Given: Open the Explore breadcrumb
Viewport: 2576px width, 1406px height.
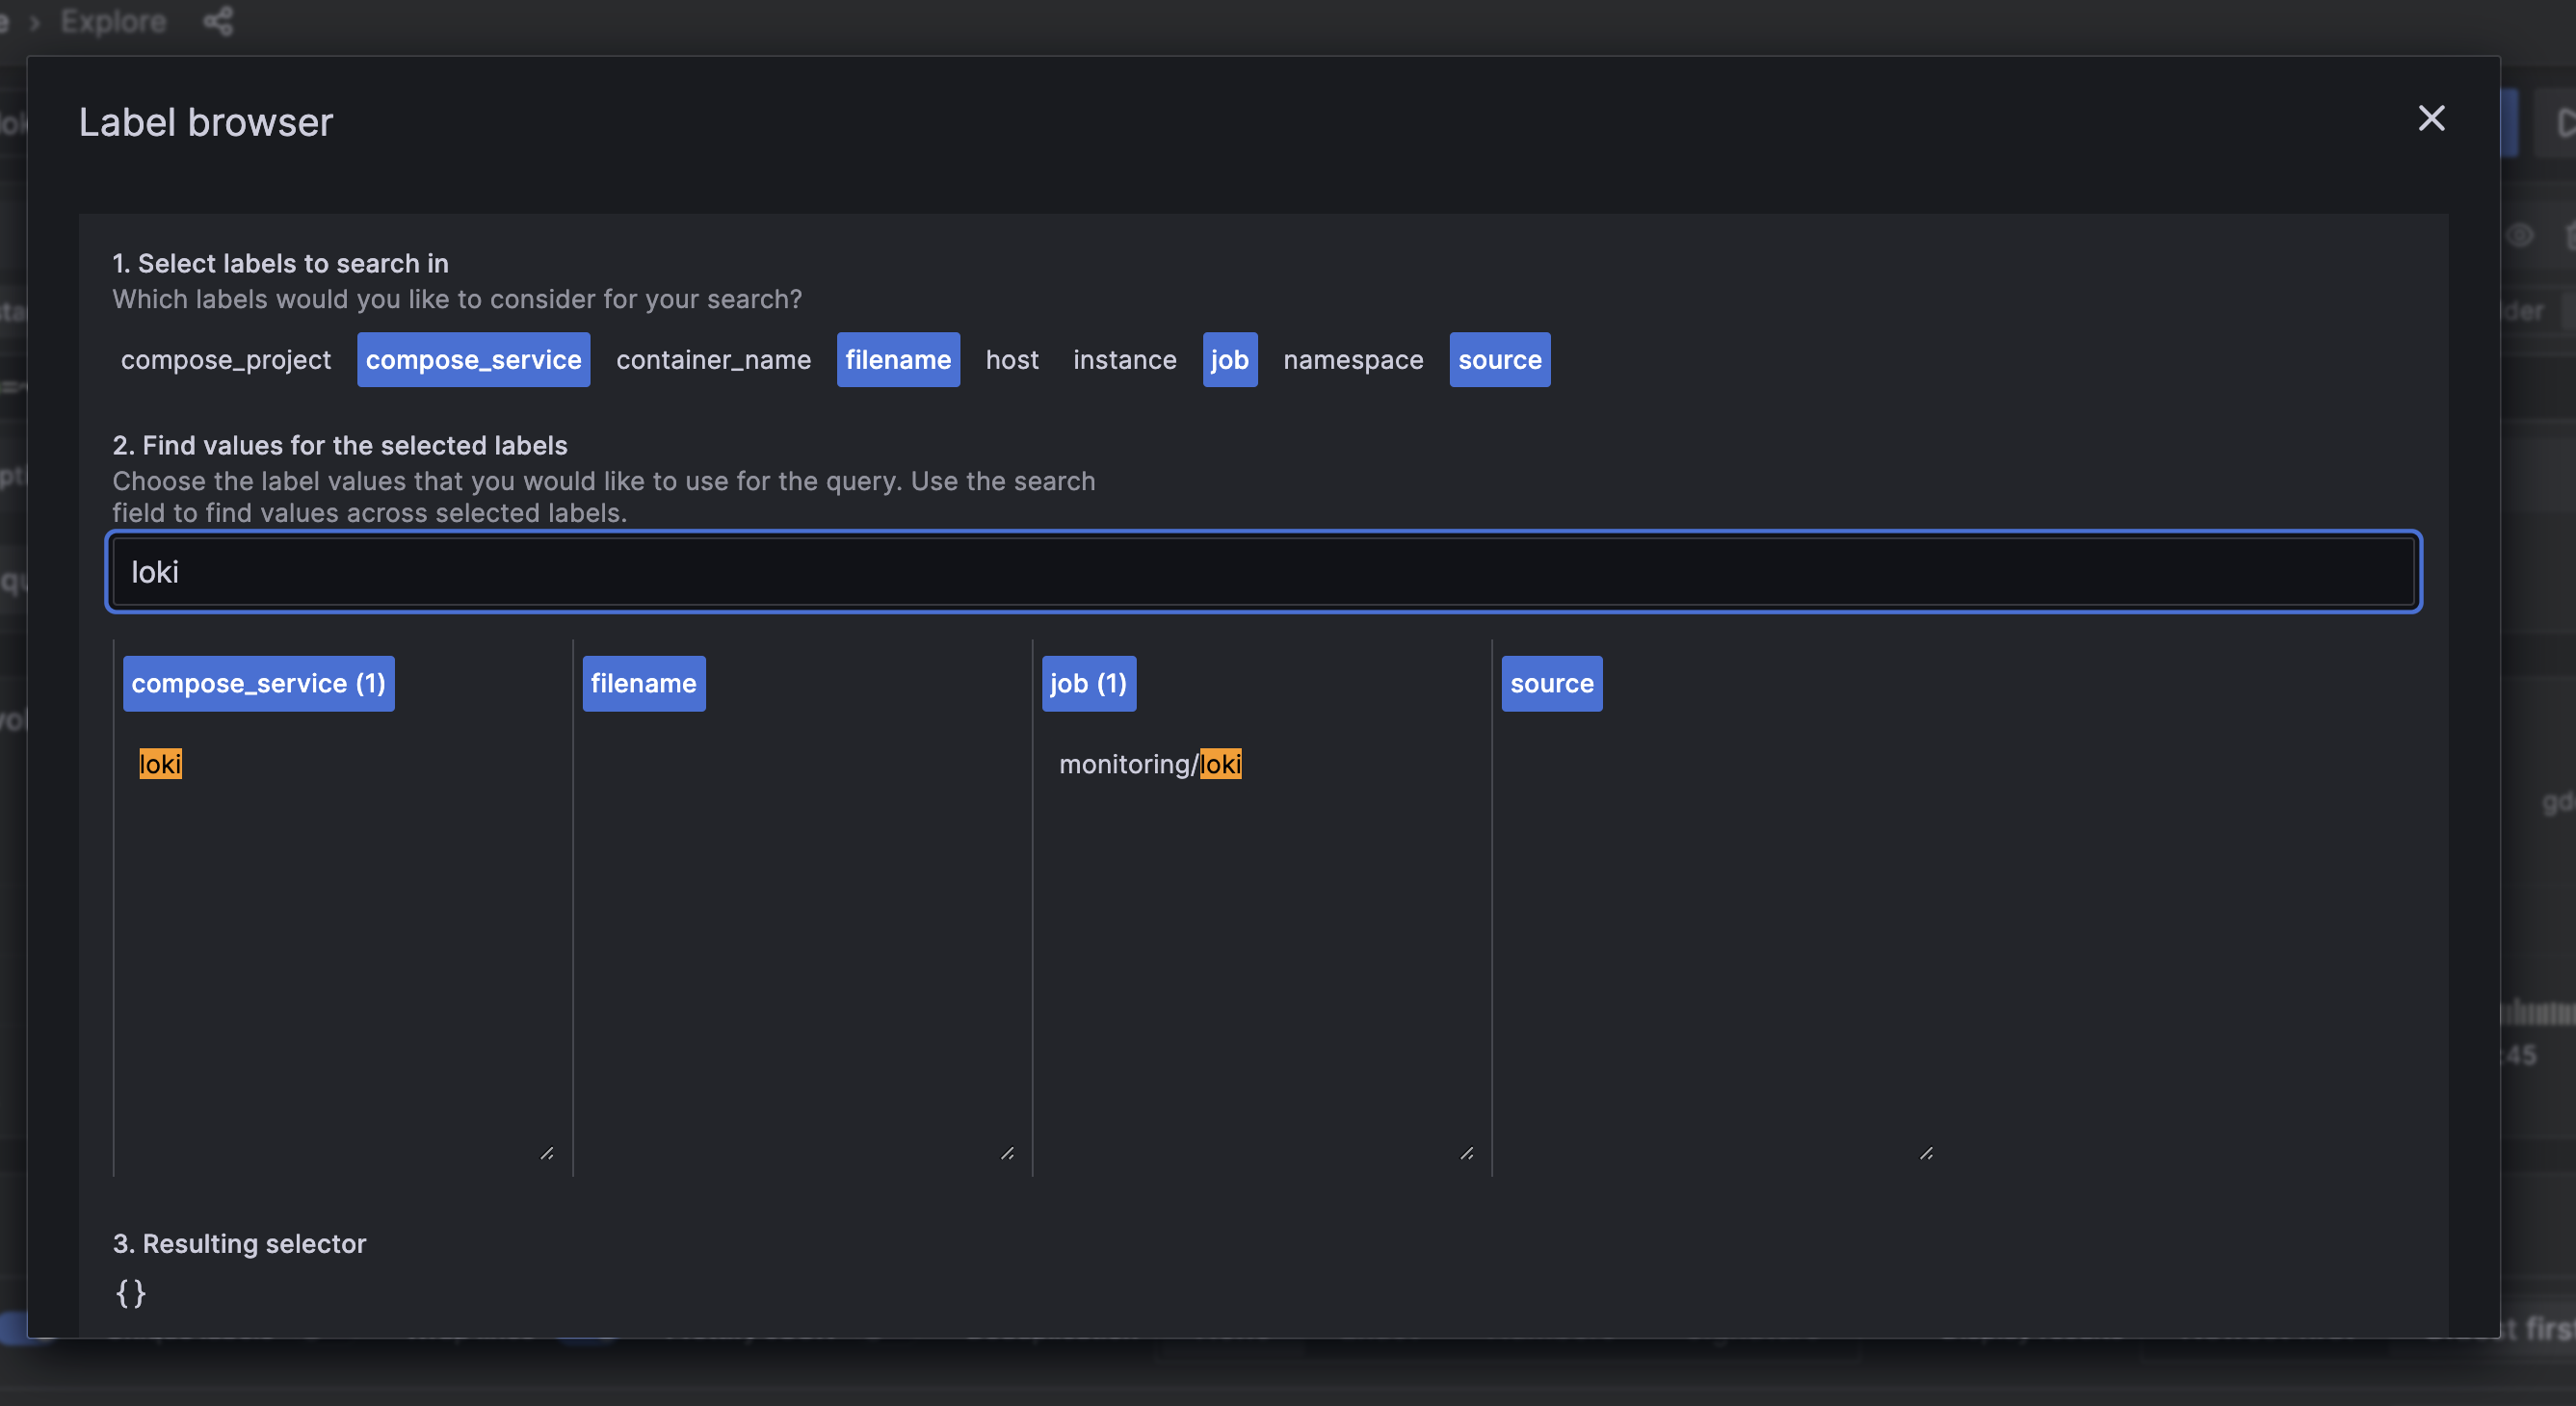Looking at the screenshot, I should [x=113, y=21].
